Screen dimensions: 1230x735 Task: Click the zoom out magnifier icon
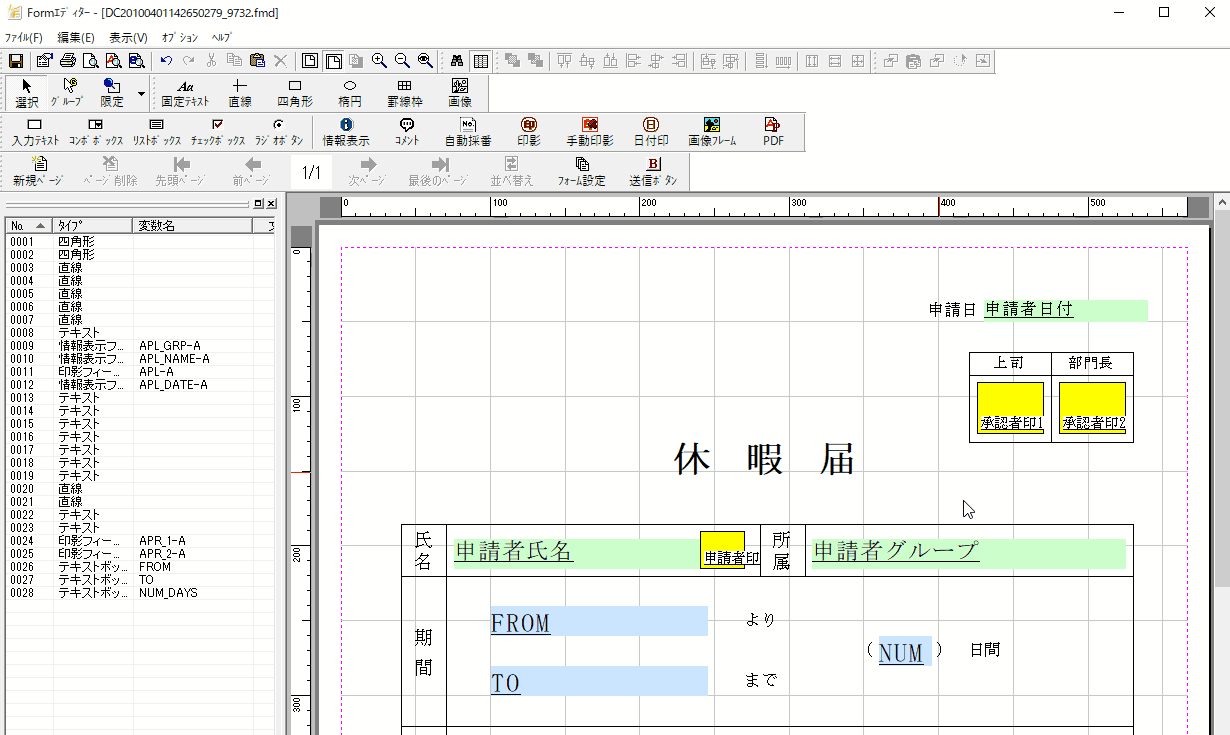point(402,61)
